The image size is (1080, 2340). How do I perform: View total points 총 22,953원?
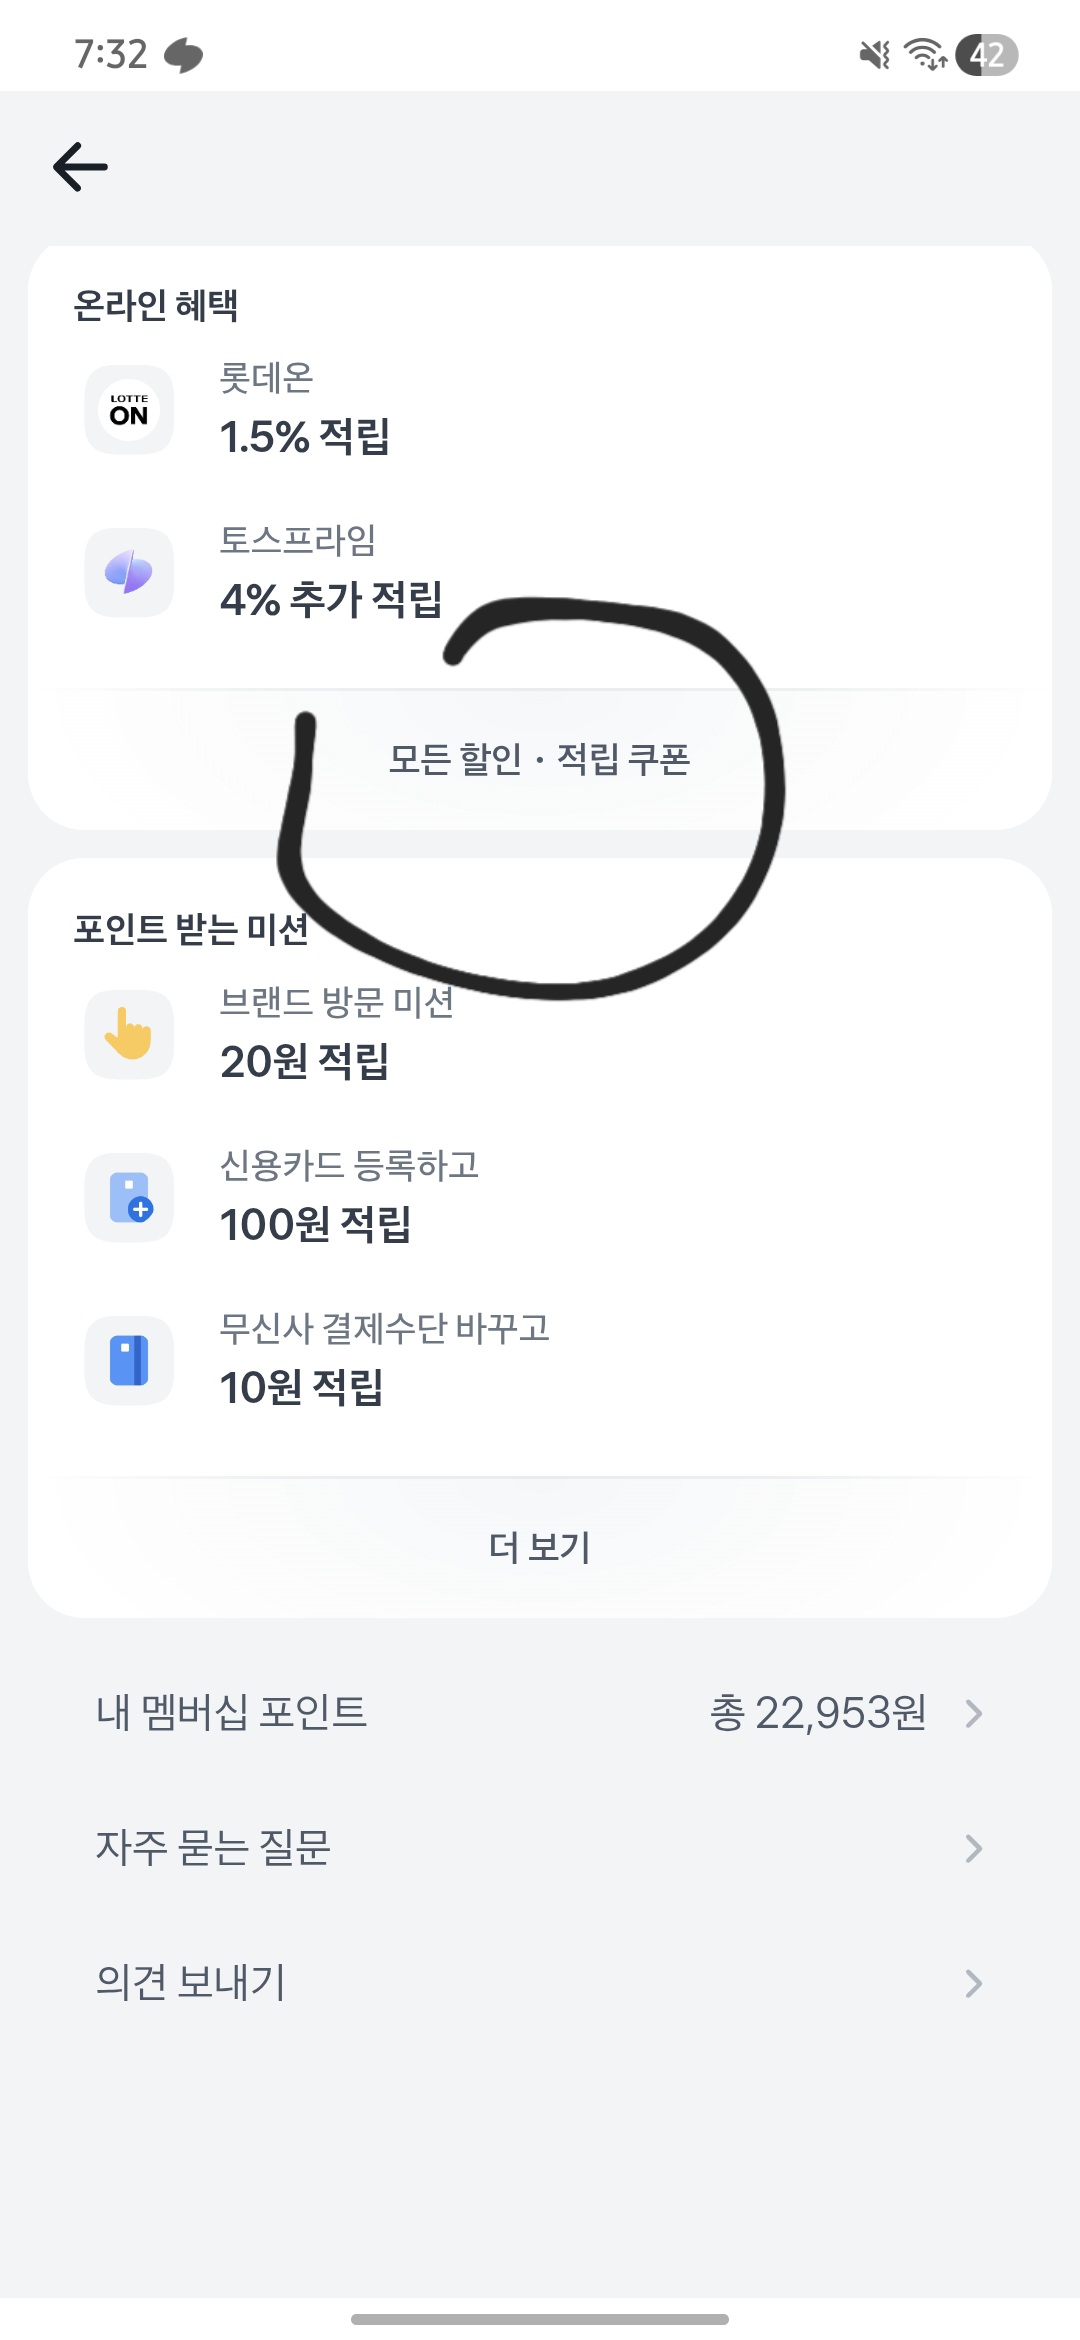818,1713
